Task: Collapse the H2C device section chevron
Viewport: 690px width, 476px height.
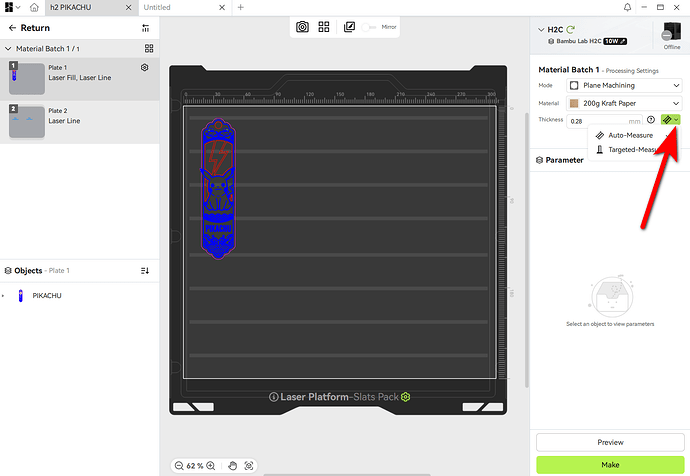Action: (541, 29)
